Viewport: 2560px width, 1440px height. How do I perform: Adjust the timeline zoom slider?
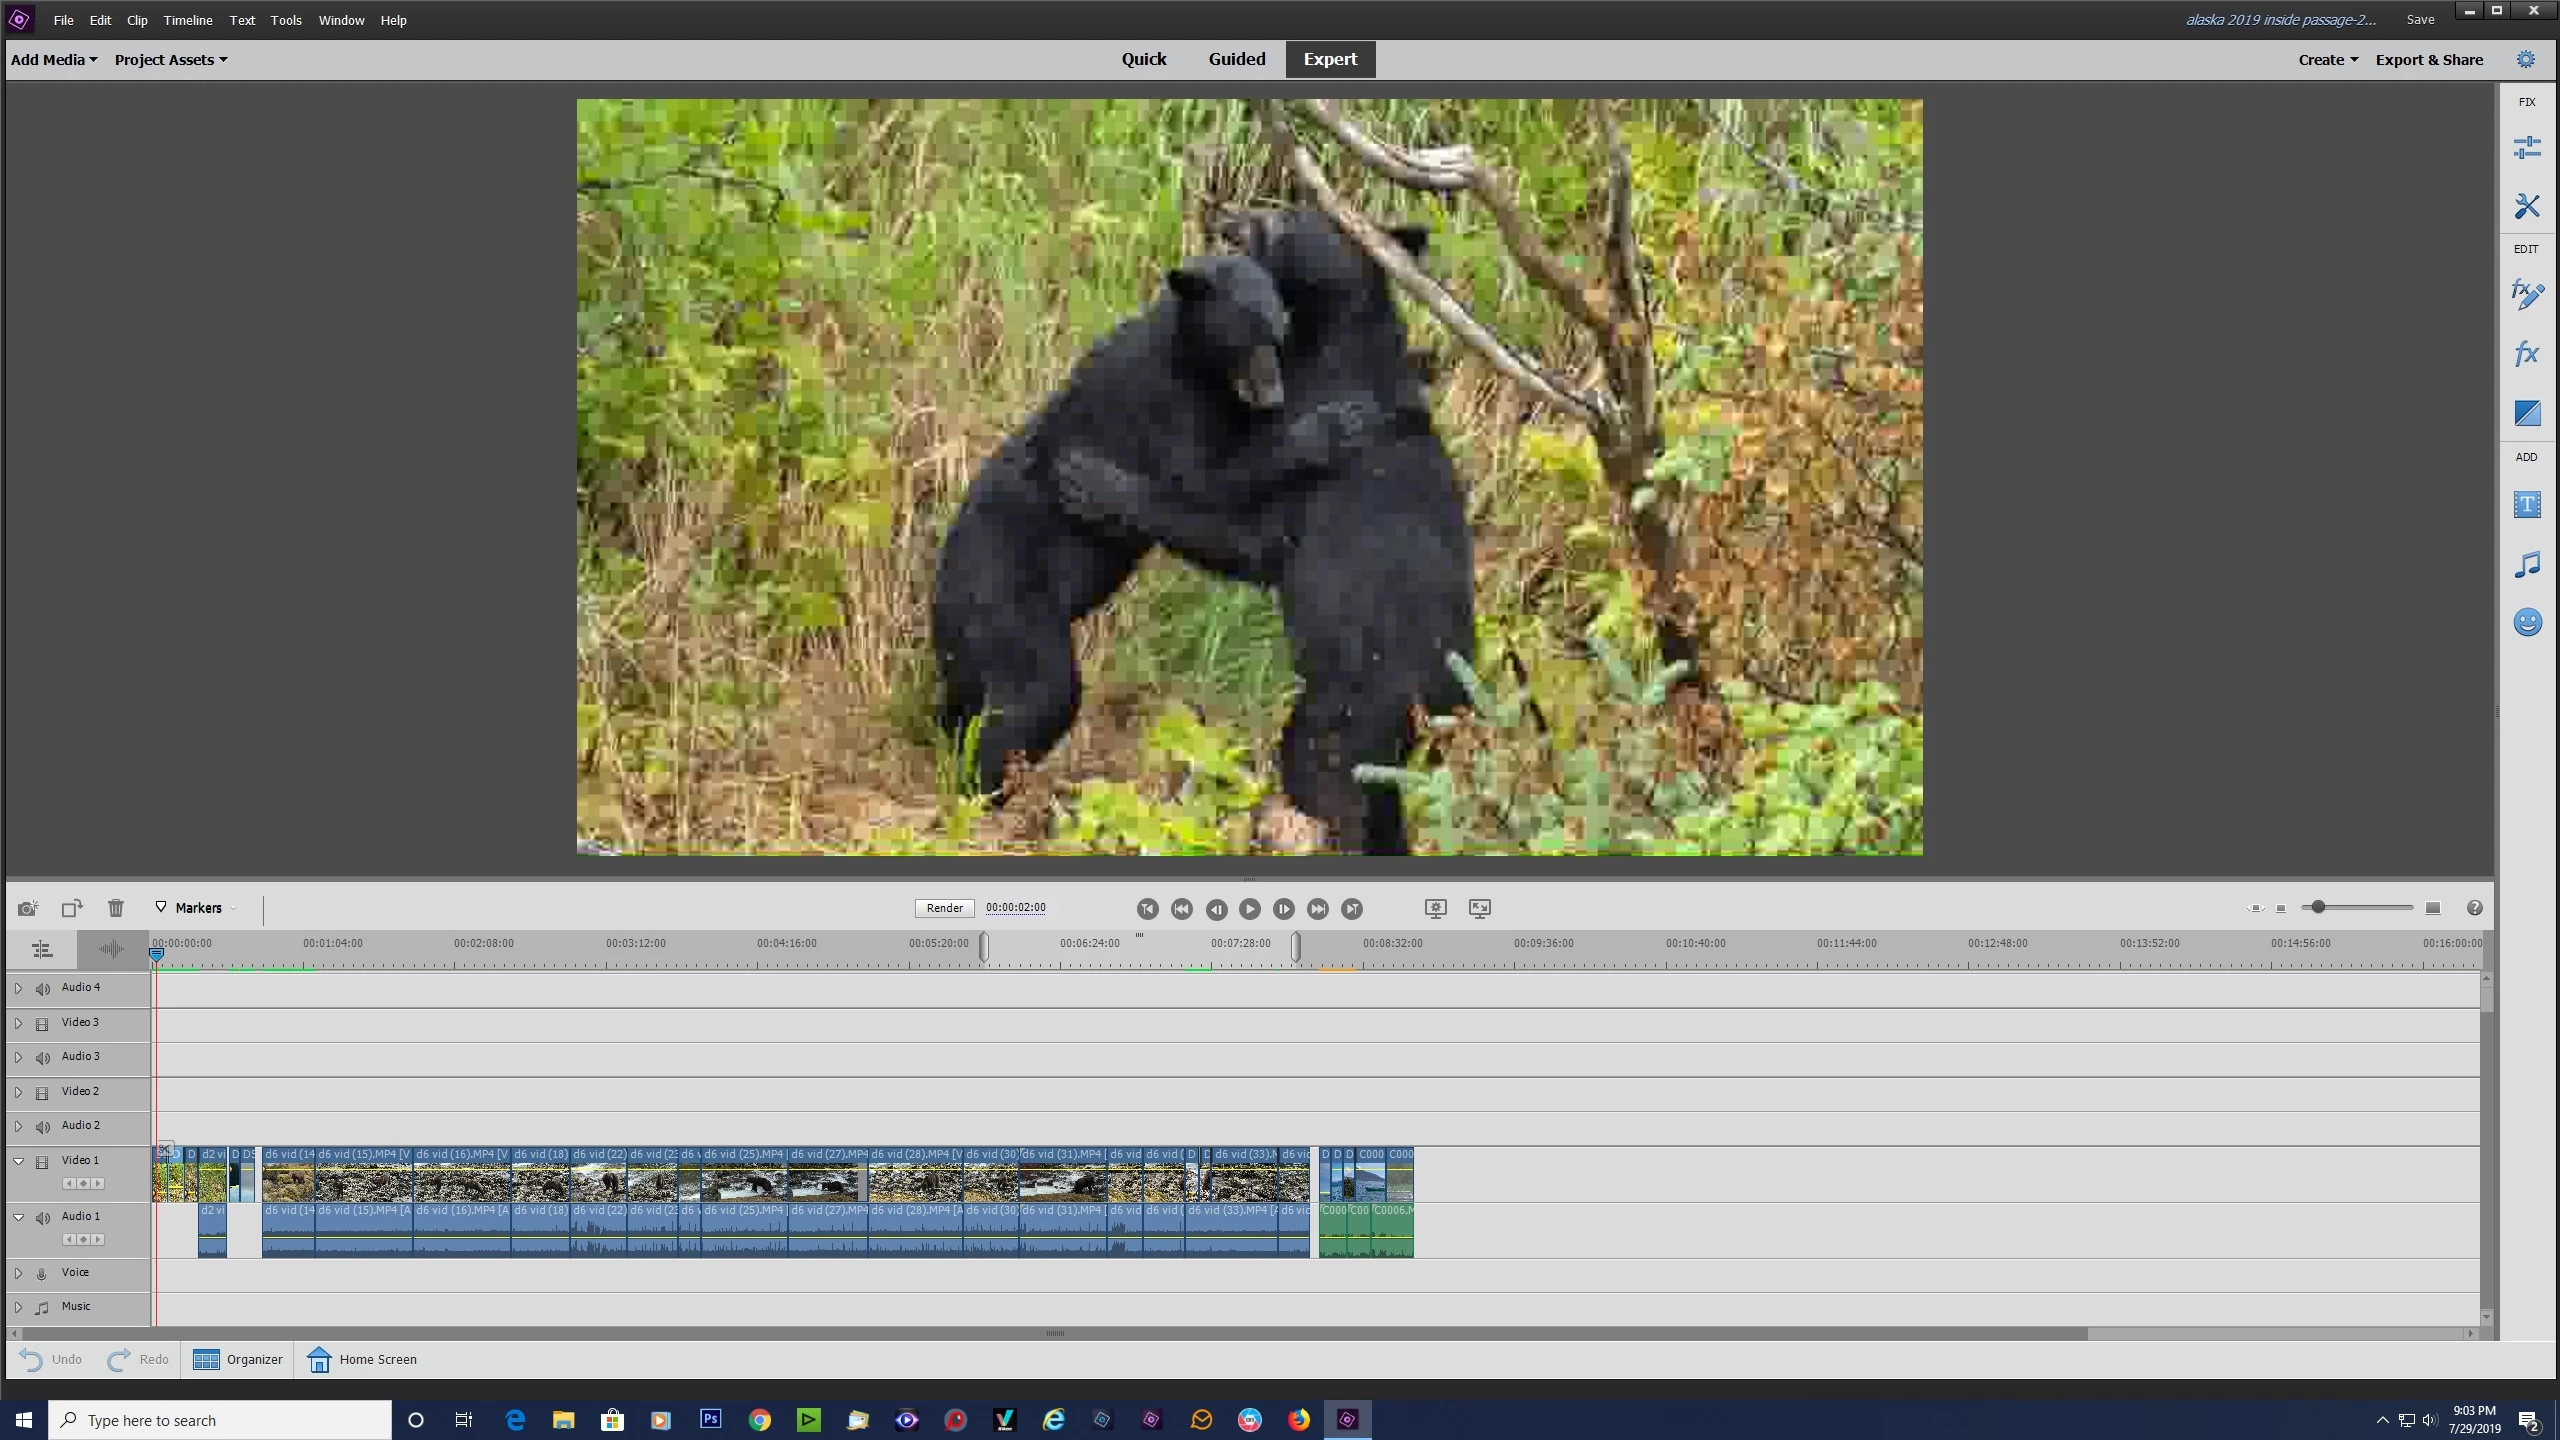click(x=2318, y=907)
